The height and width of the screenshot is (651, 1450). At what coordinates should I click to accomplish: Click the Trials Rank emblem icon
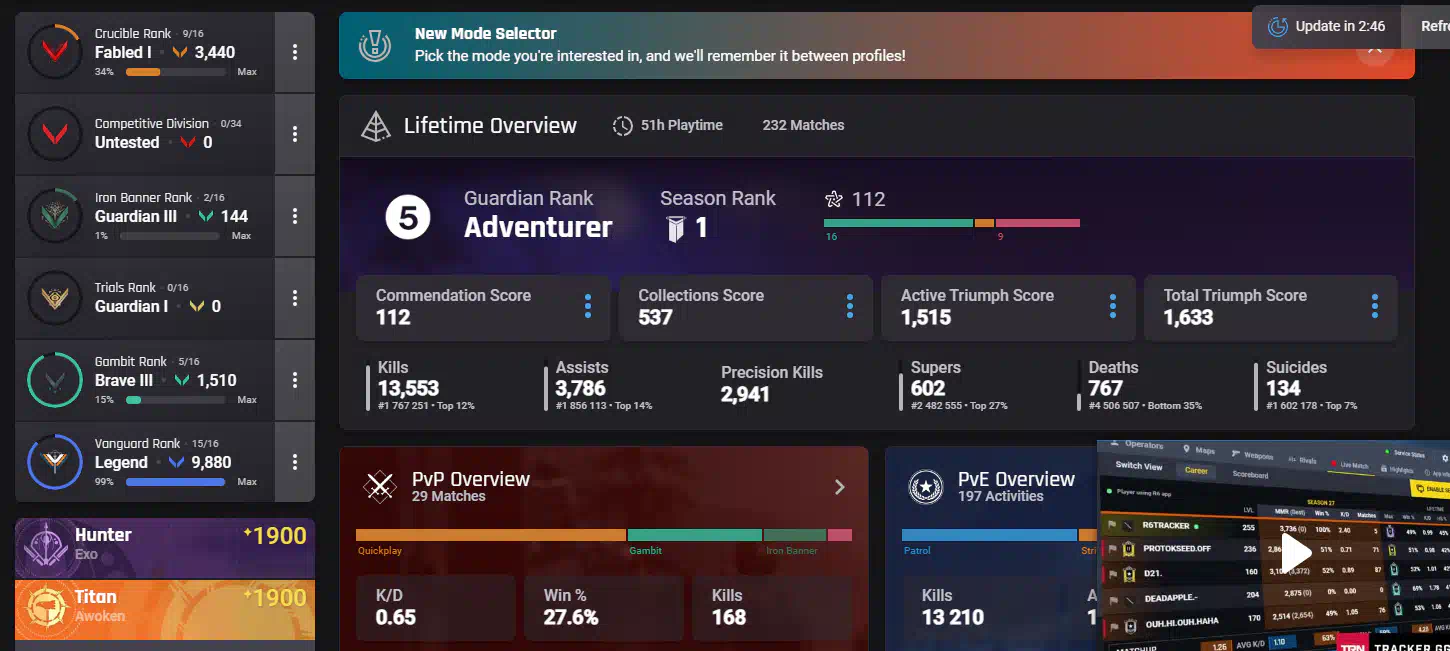coord(54,298)
